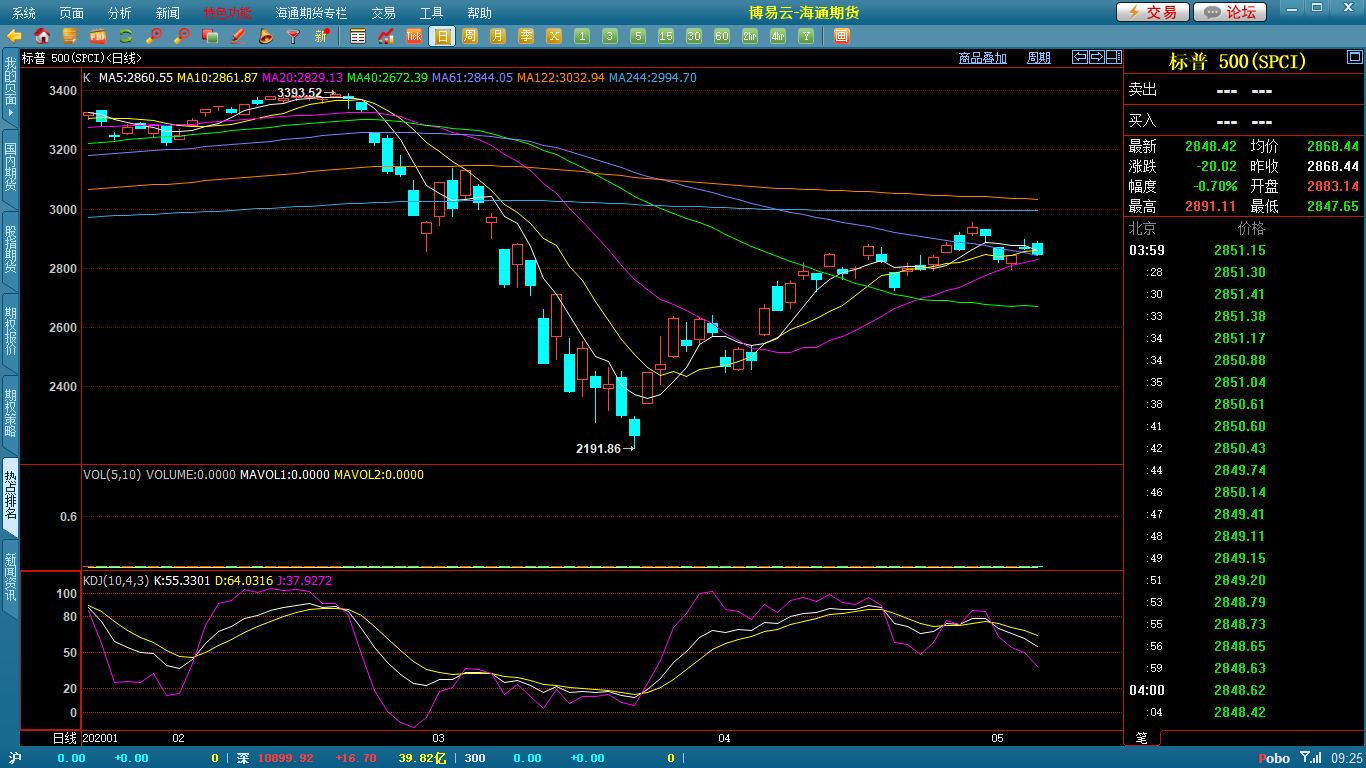
Task: Click the green refresh arrows icon
Action: [126, 36]
